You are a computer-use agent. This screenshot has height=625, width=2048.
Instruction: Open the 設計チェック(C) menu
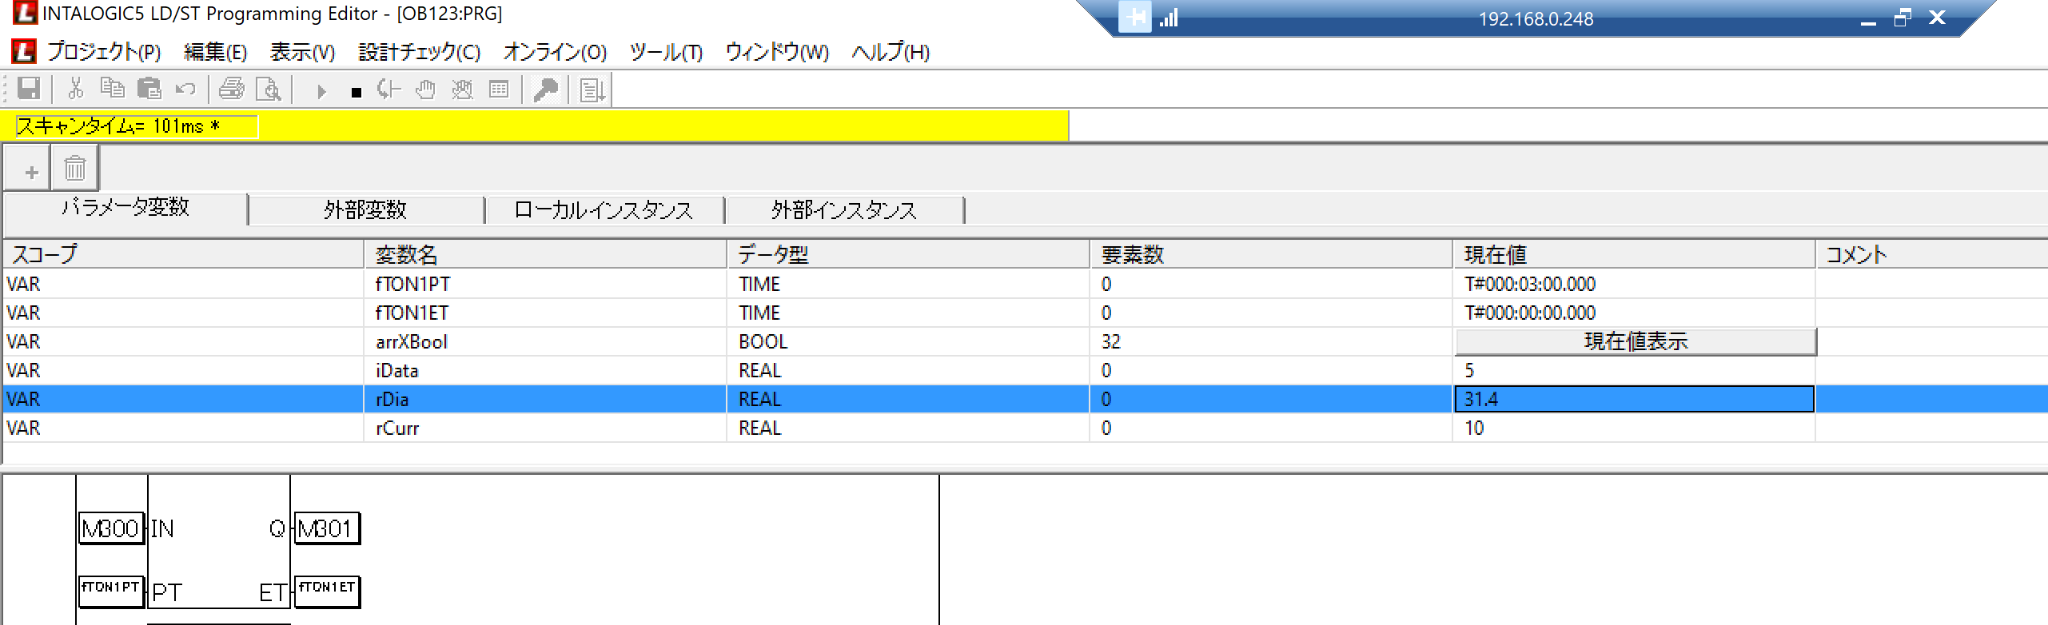tap(419, 52)
